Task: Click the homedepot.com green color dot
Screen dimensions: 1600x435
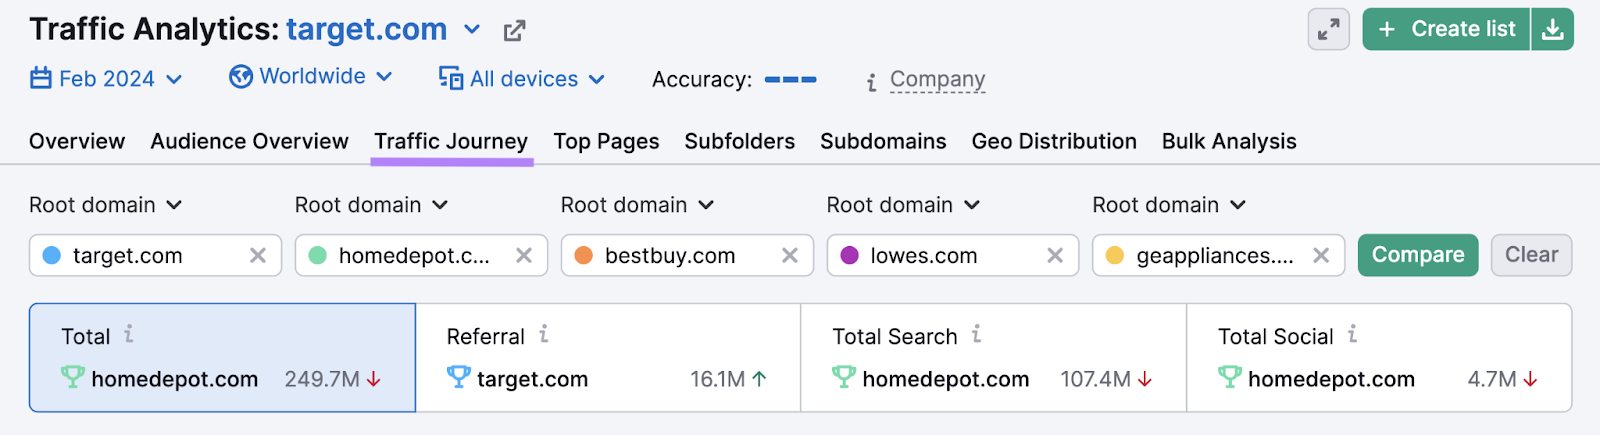Action: coord(318,256)
